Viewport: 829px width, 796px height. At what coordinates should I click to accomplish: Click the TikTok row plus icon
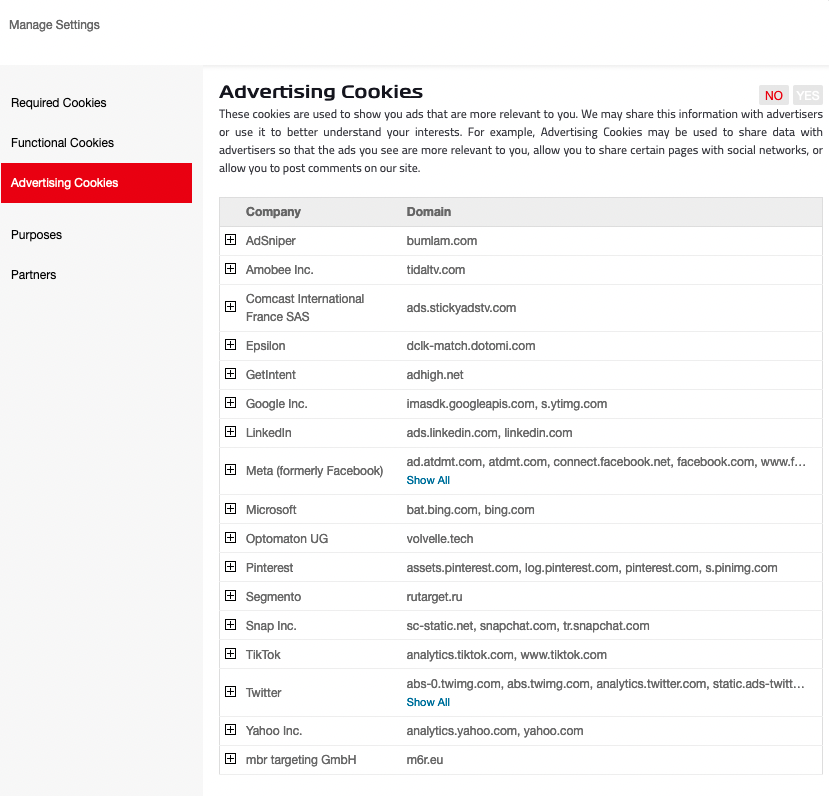(230, 654)
